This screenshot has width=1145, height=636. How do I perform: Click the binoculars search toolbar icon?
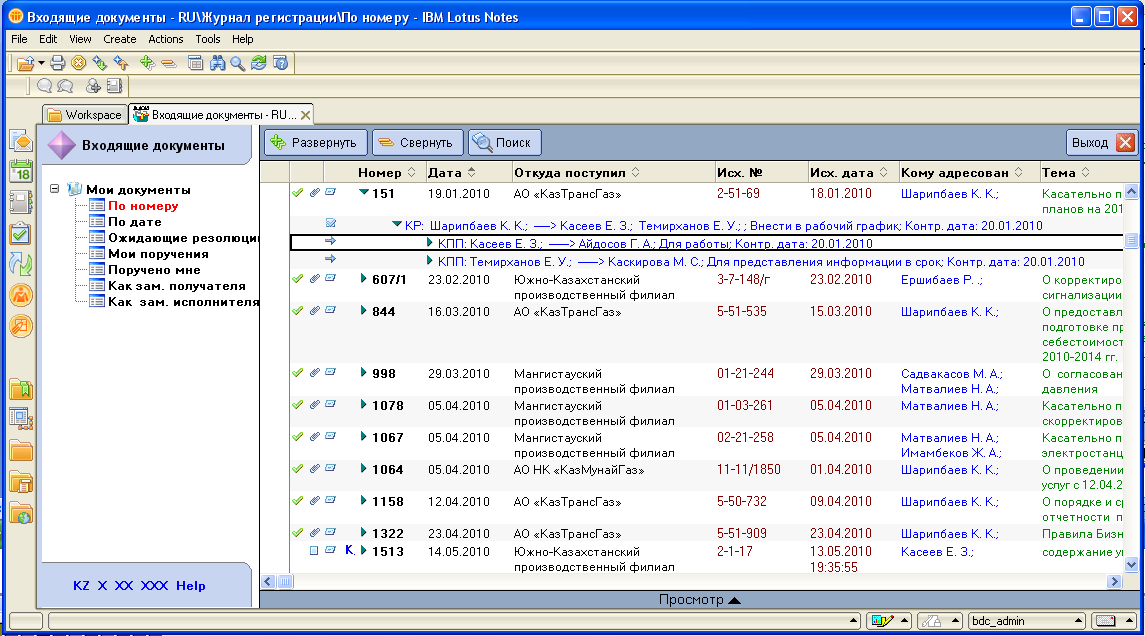pyautogui.click(x=217, y=63)
